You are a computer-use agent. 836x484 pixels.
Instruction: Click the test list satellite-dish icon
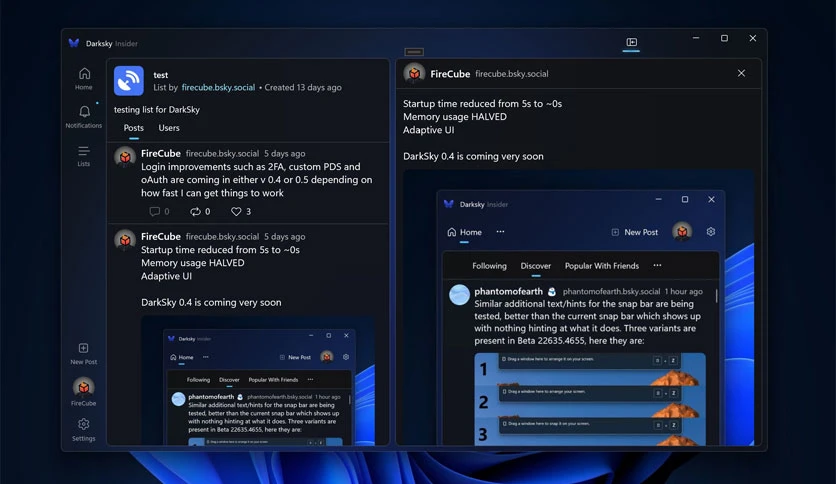[x=128, y=80]
